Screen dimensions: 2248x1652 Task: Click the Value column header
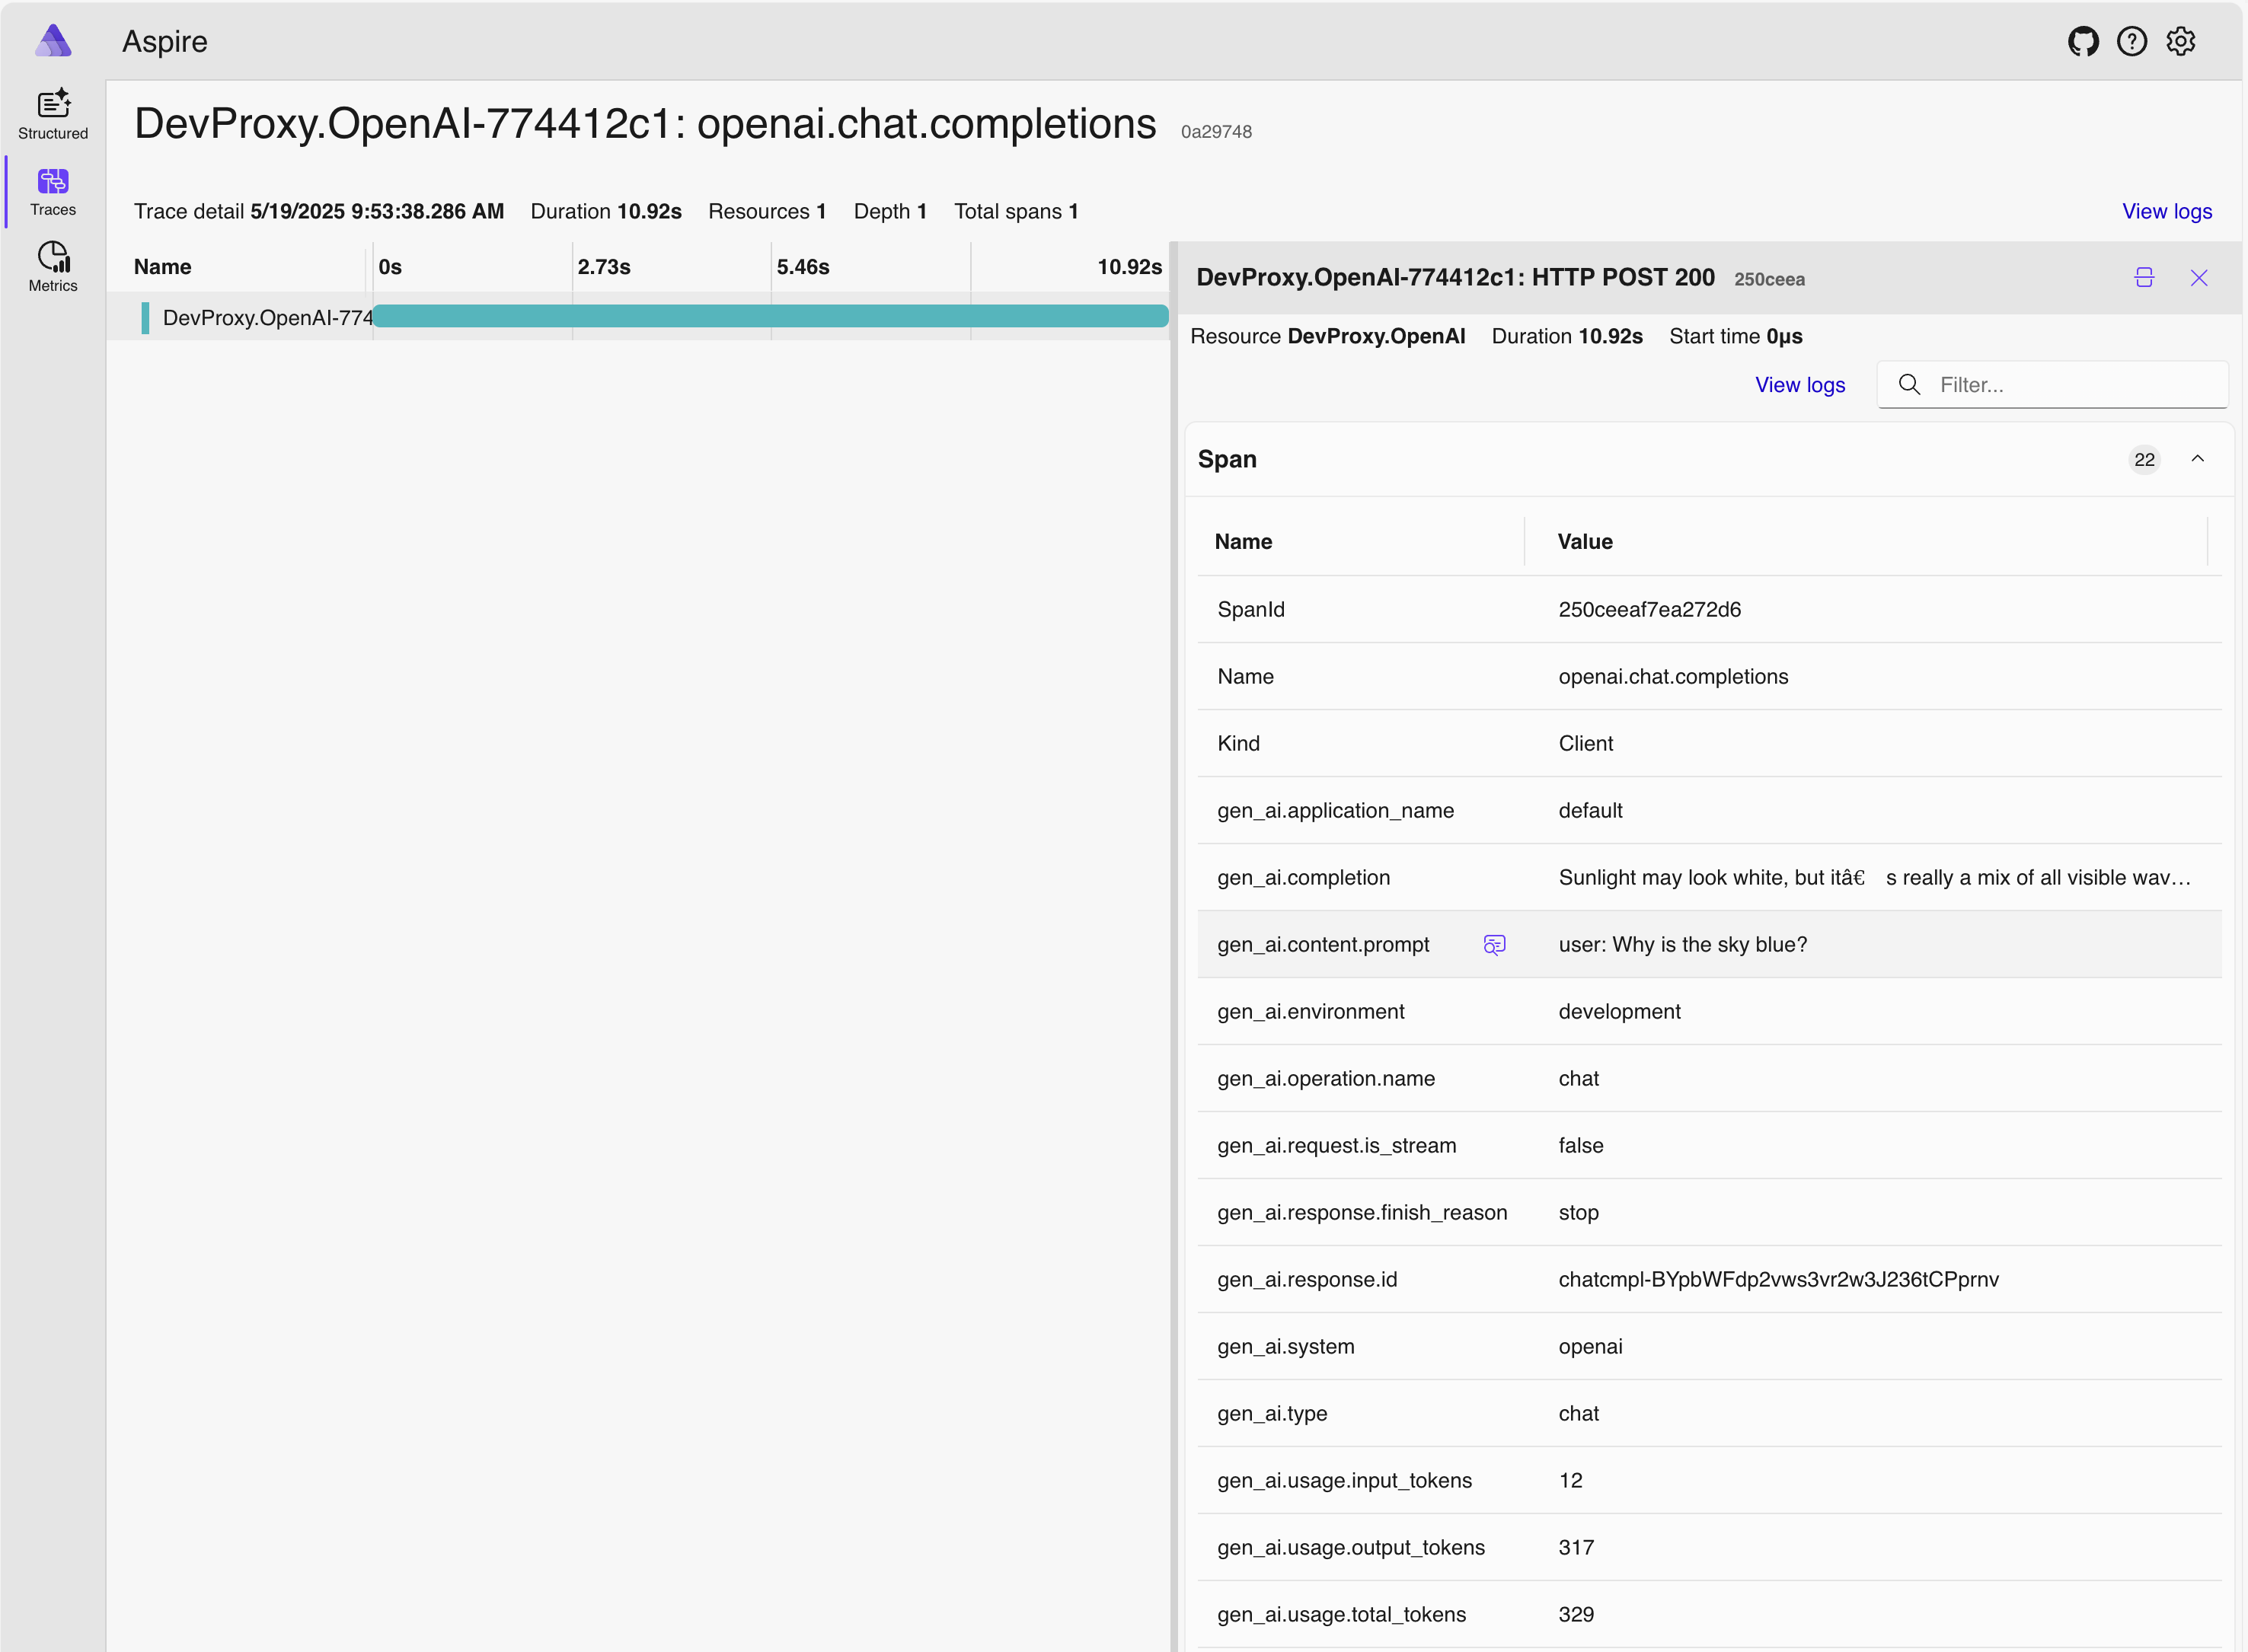click(1584, 542)
